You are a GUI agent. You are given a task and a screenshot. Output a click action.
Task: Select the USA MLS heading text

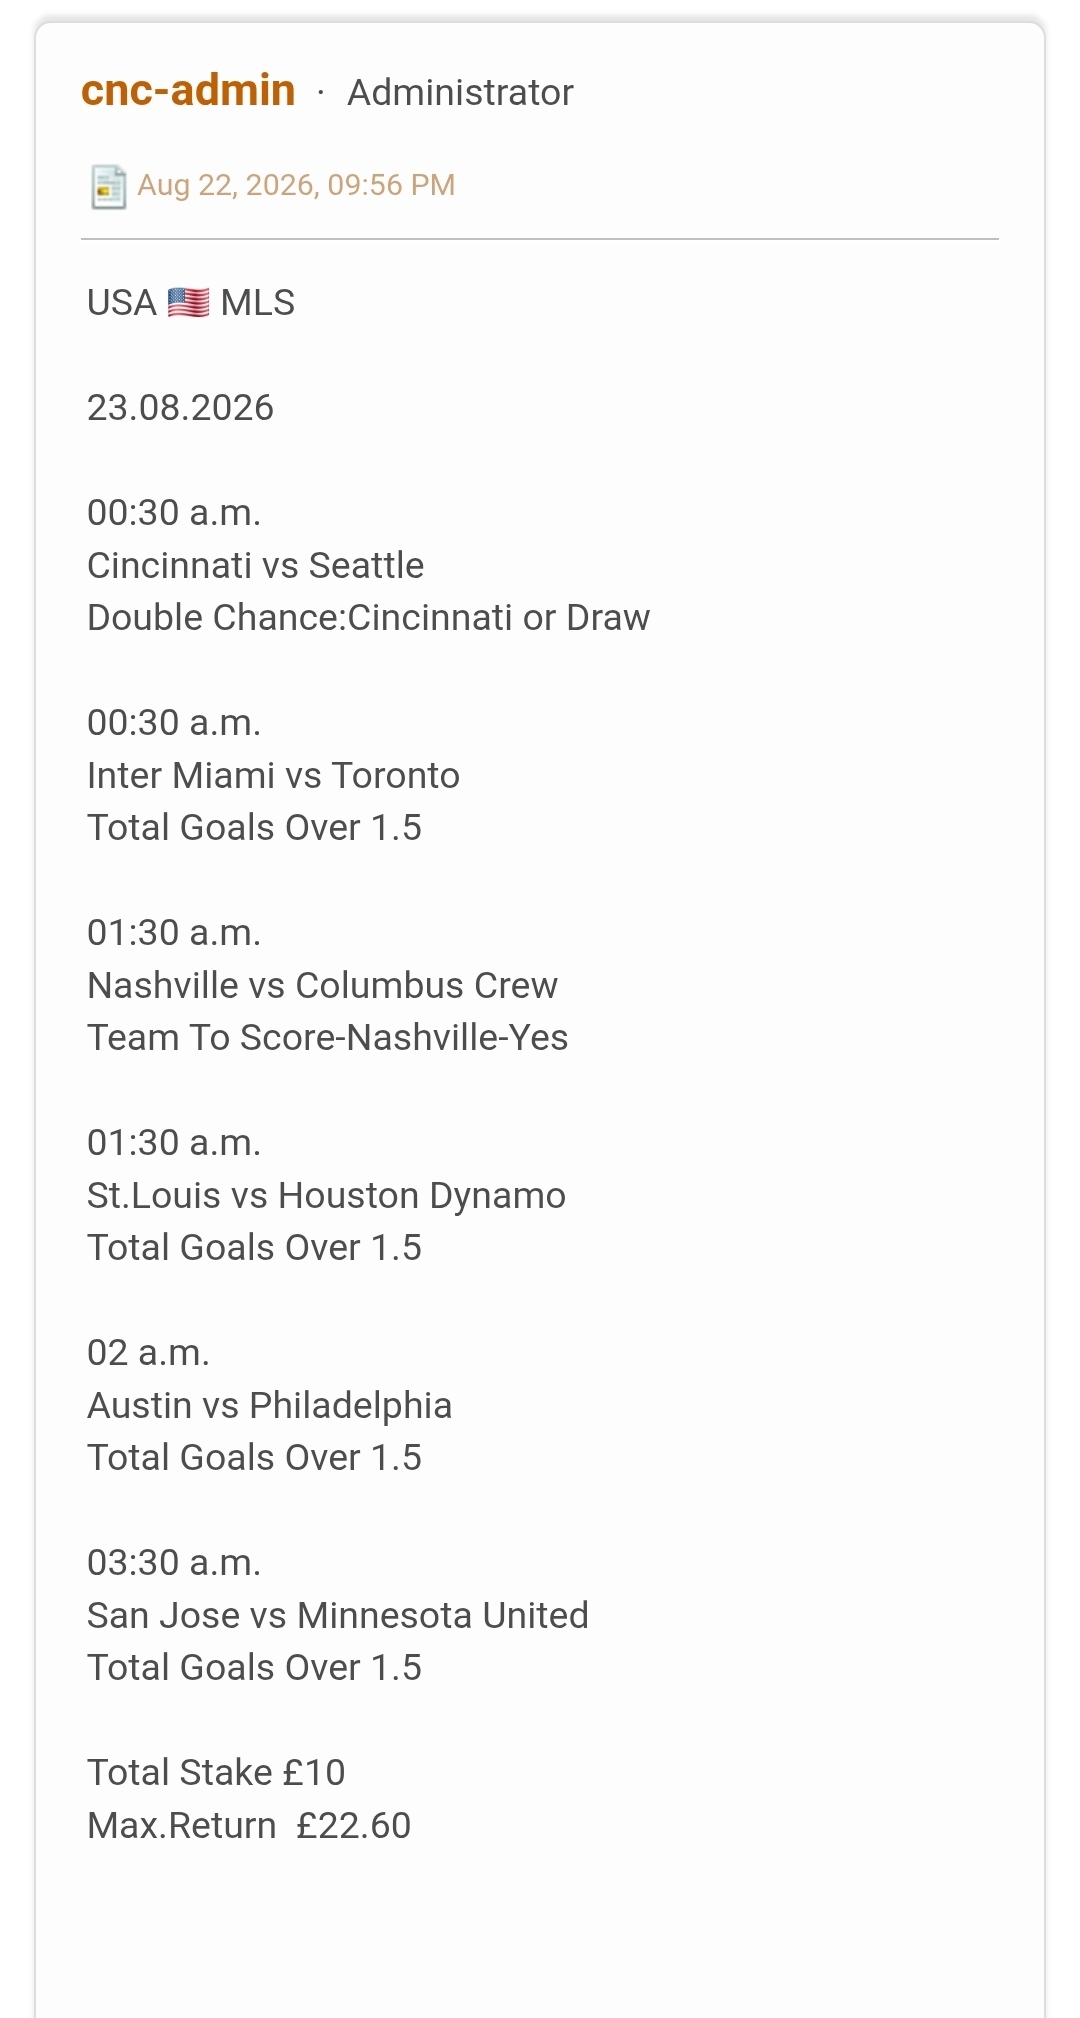click(191, 302)
